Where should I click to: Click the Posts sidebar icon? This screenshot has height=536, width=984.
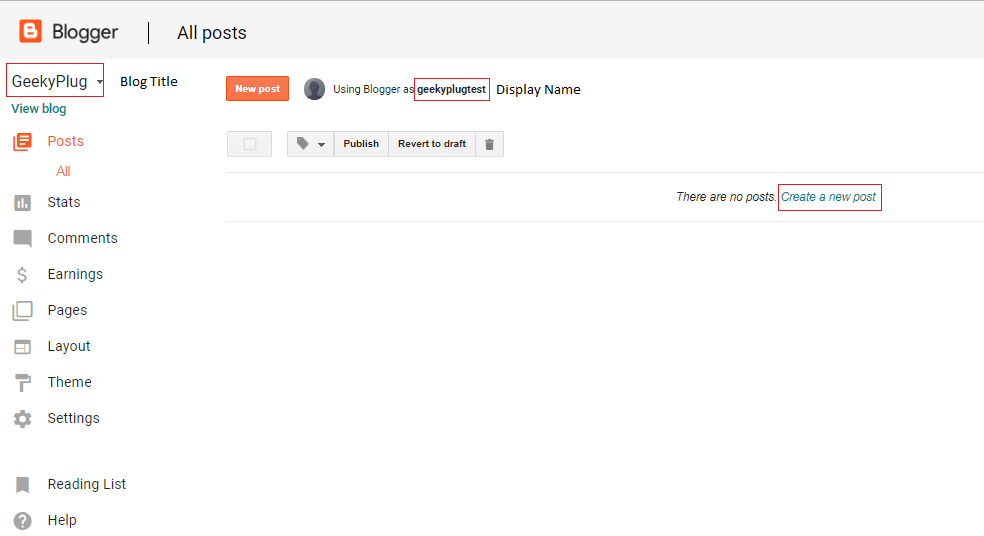tap(22, 142)
